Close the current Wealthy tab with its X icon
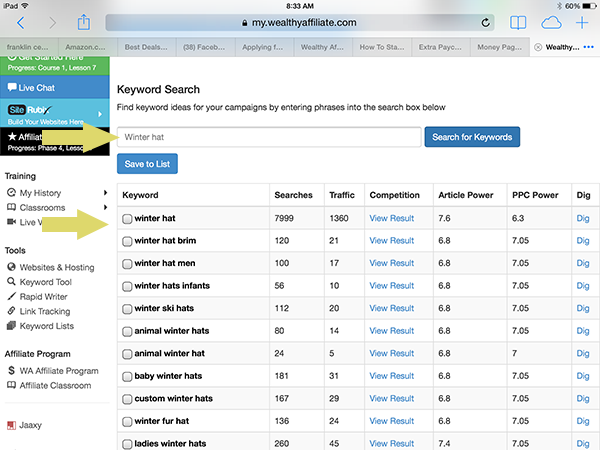600x450 pixels. pos(538,47)
